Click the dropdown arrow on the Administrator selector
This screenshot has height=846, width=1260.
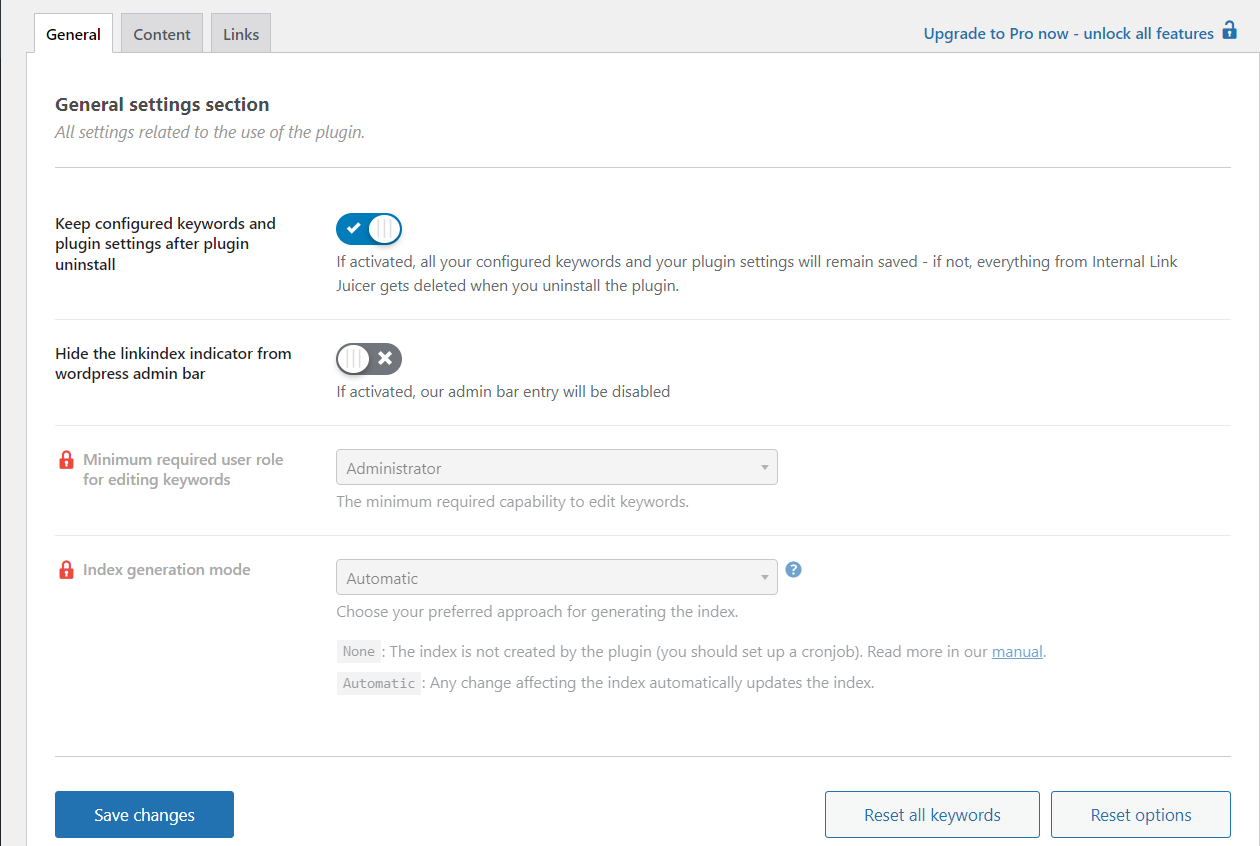(765, 467)
